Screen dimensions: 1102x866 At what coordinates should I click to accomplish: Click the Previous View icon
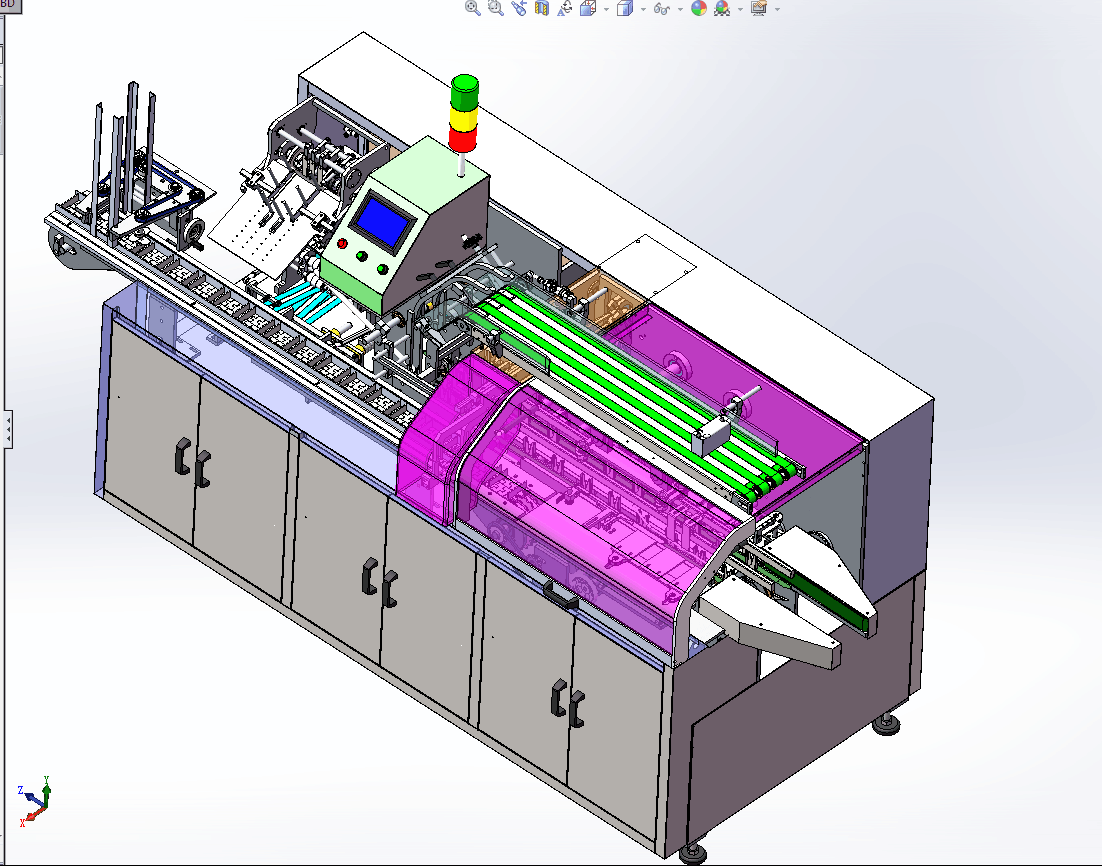tap(519, 8)
